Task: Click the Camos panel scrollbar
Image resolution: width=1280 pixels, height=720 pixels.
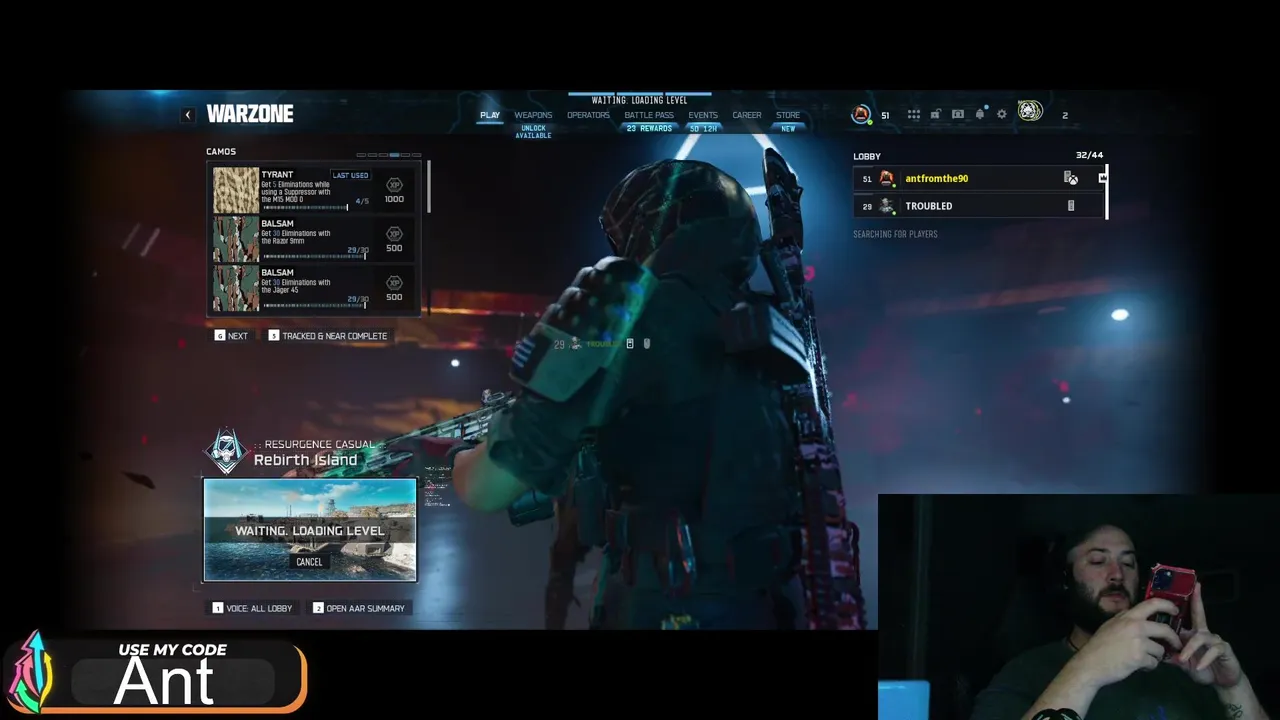Action: (x=428, y=186)
